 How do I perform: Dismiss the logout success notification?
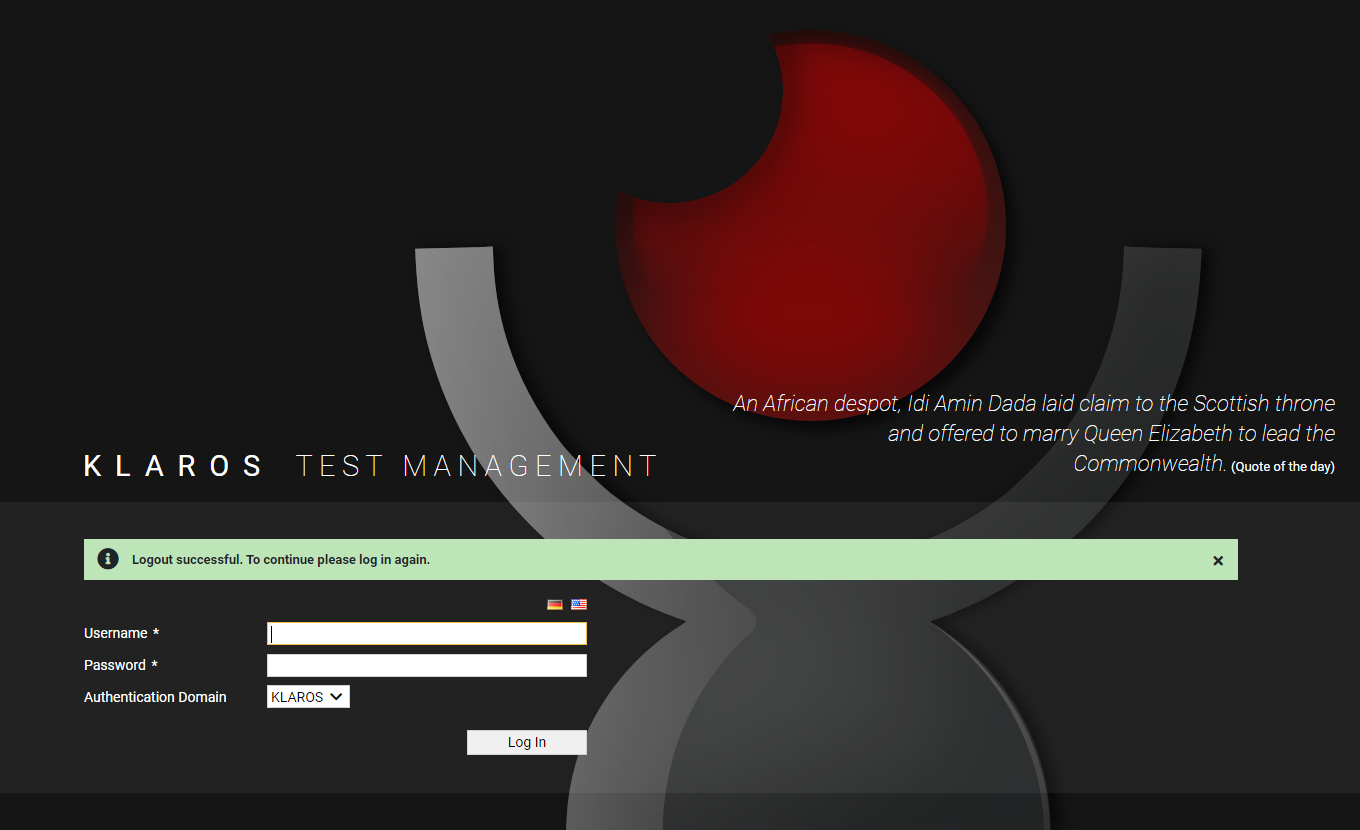1218,560
